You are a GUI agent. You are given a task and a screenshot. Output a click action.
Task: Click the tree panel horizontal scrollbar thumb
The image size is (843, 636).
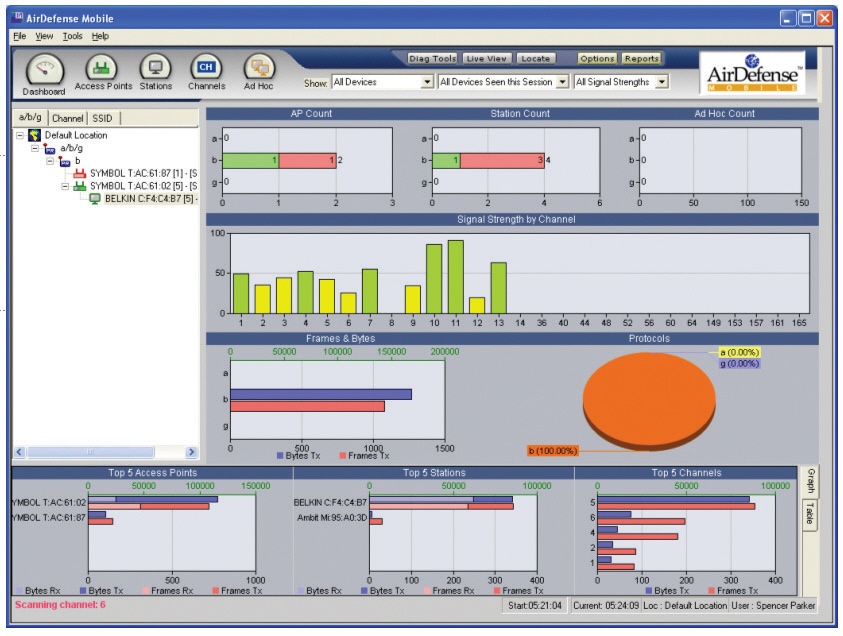click(90, 452)
